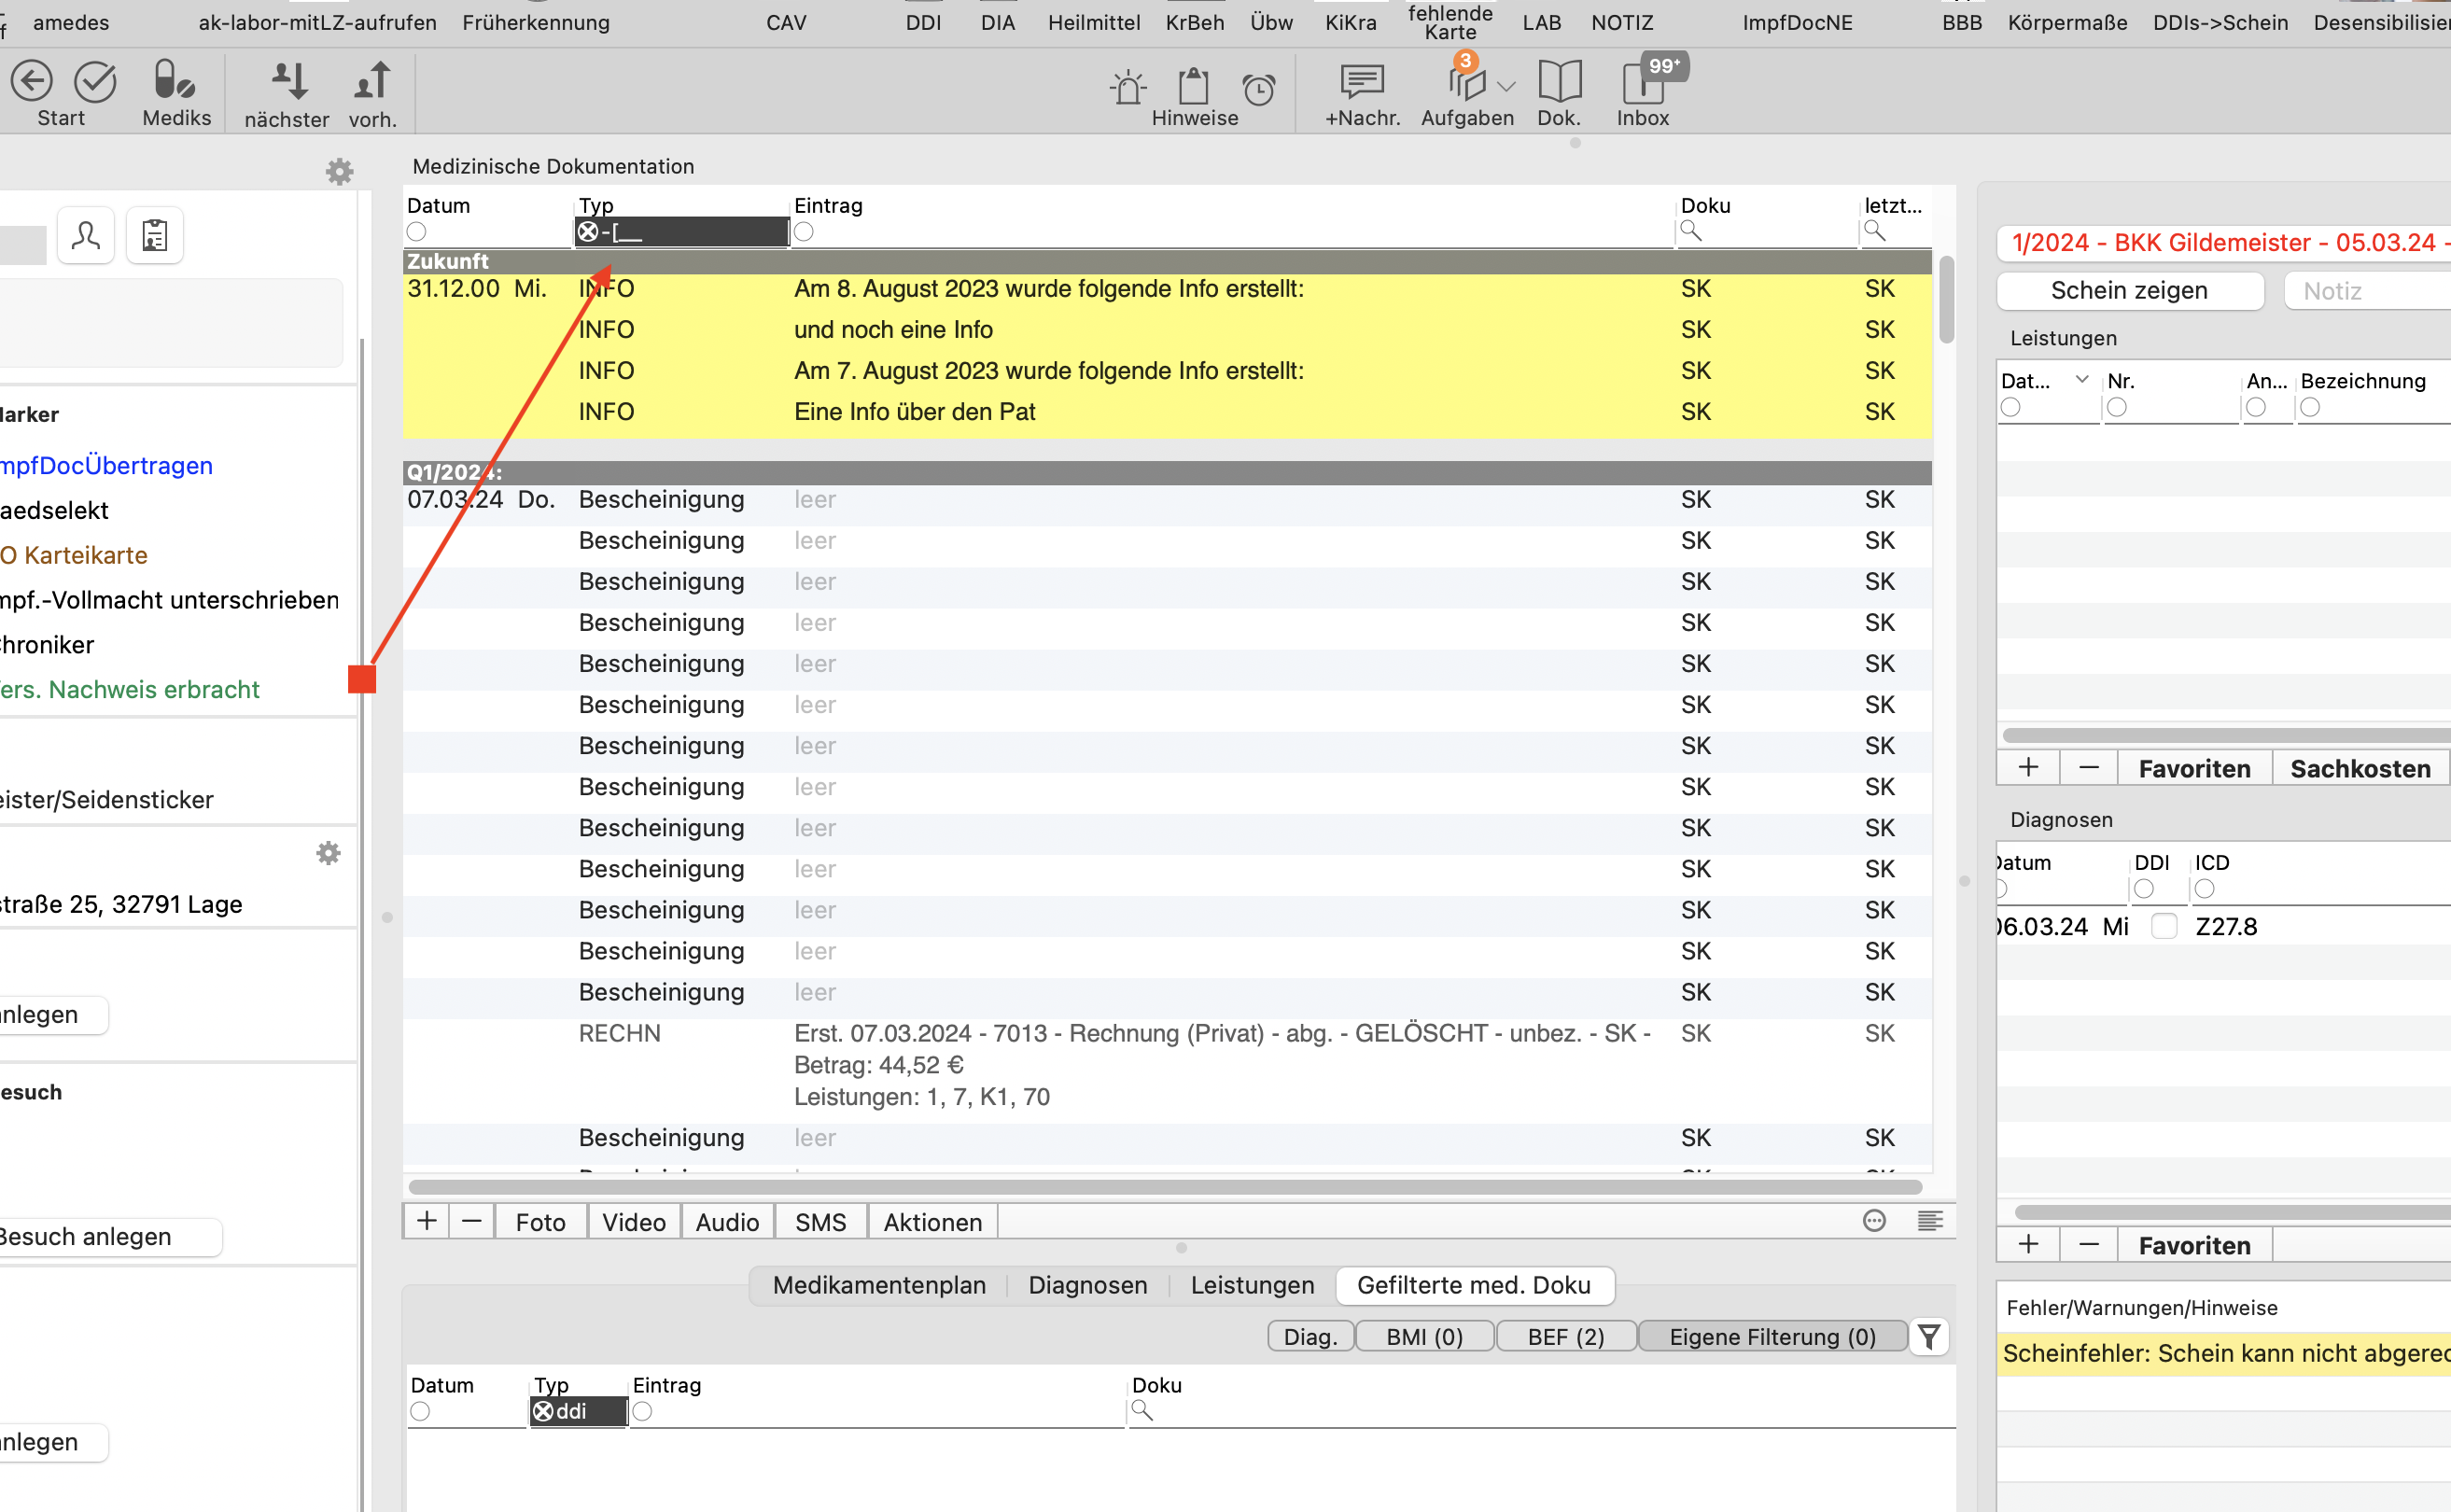The height and width of the screenshot is (1512, 2451).
Task: Go to vorh. patient icon
Action: [372, 81]
